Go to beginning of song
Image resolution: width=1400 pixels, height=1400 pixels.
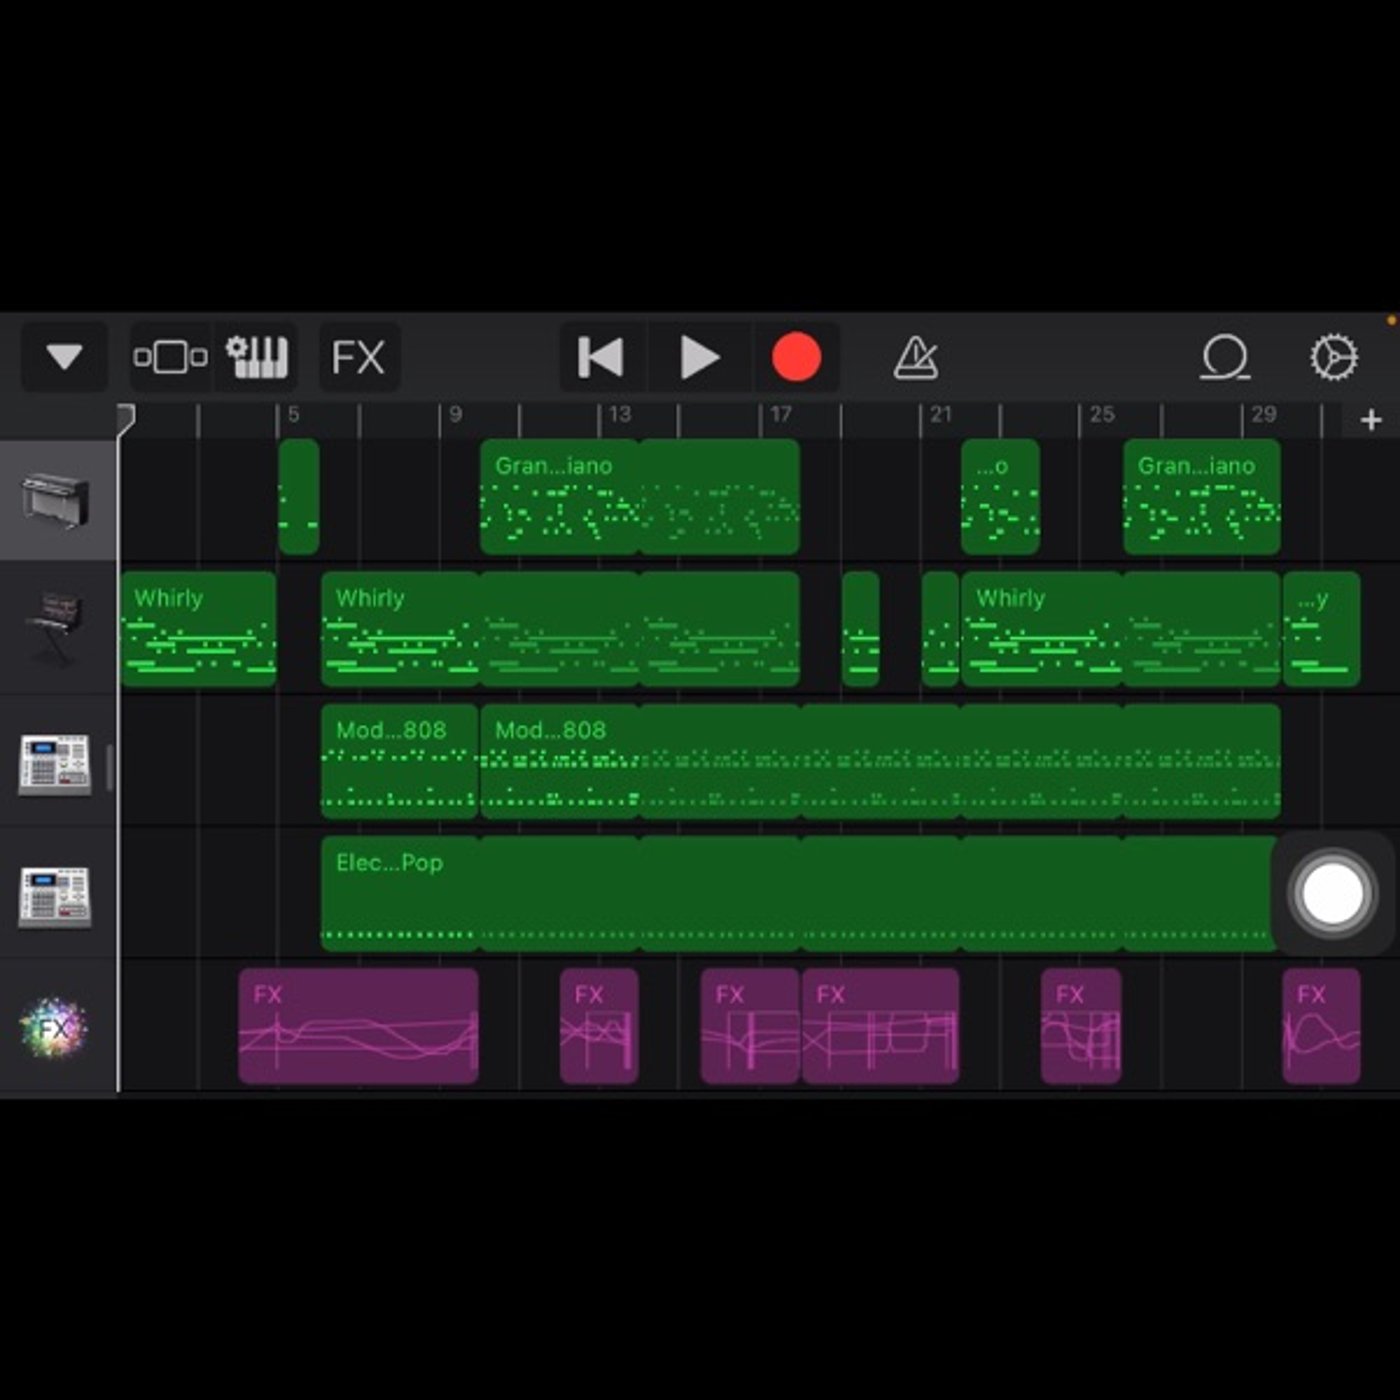[601, 357]
